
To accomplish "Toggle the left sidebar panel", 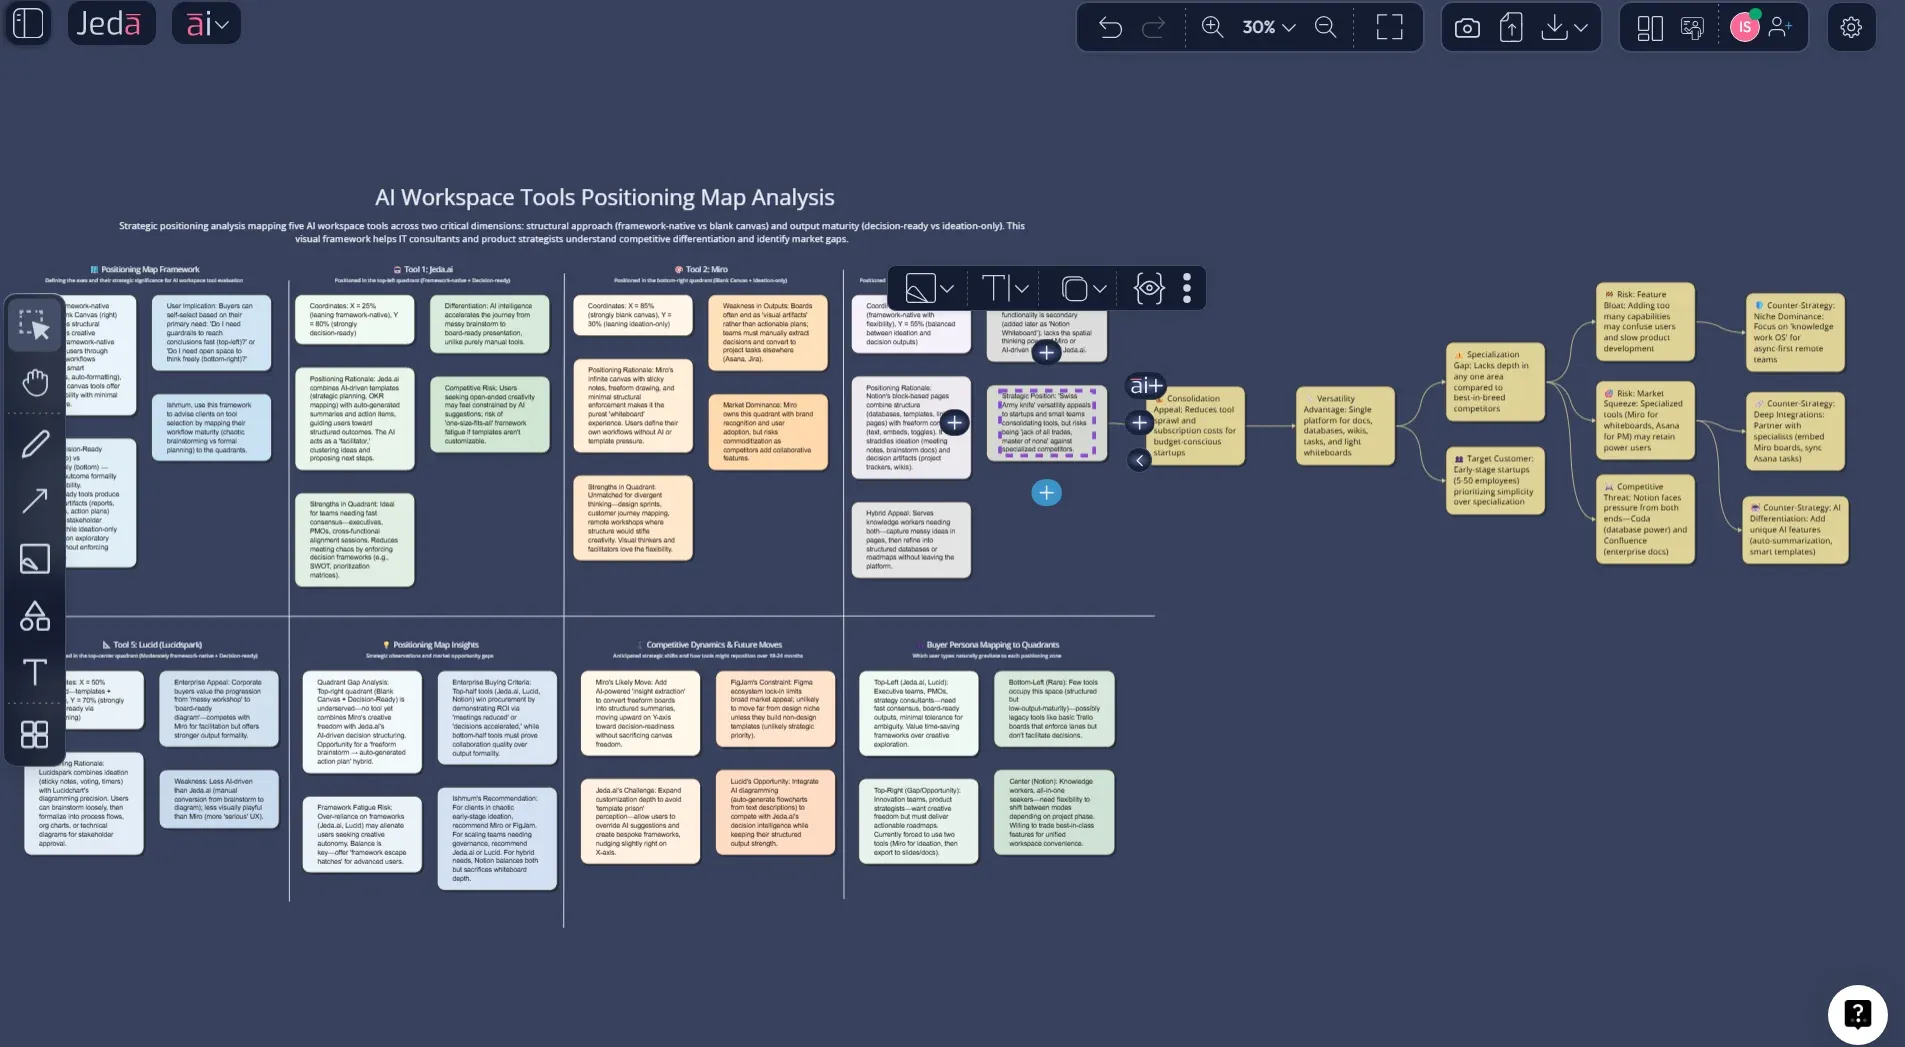I will 27,23.
